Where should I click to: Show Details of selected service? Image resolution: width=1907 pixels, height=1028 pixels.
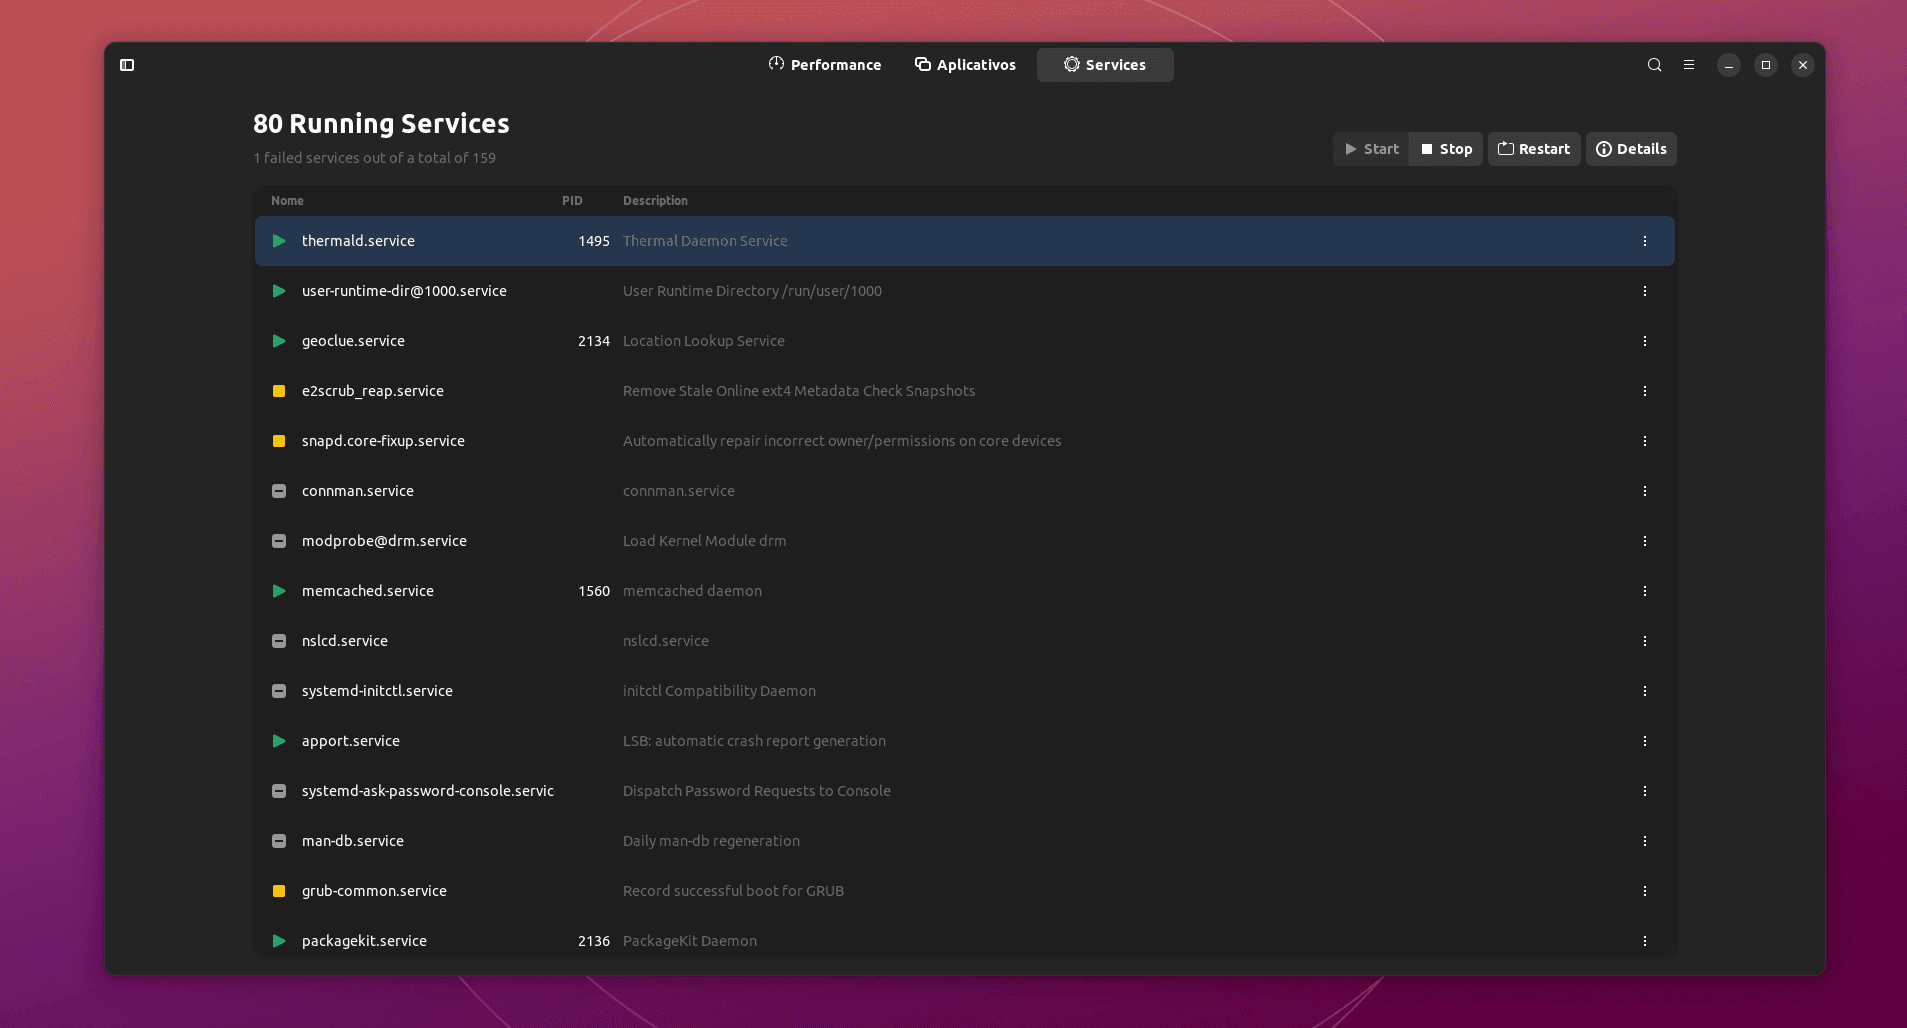pos(1631,149)
